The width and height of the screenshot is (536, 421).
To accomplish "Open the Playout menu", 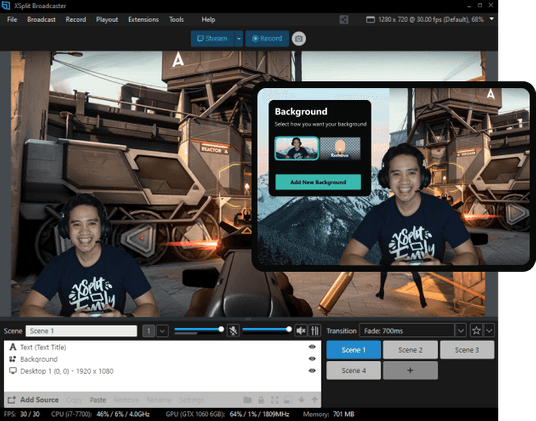I will point(107,19).
